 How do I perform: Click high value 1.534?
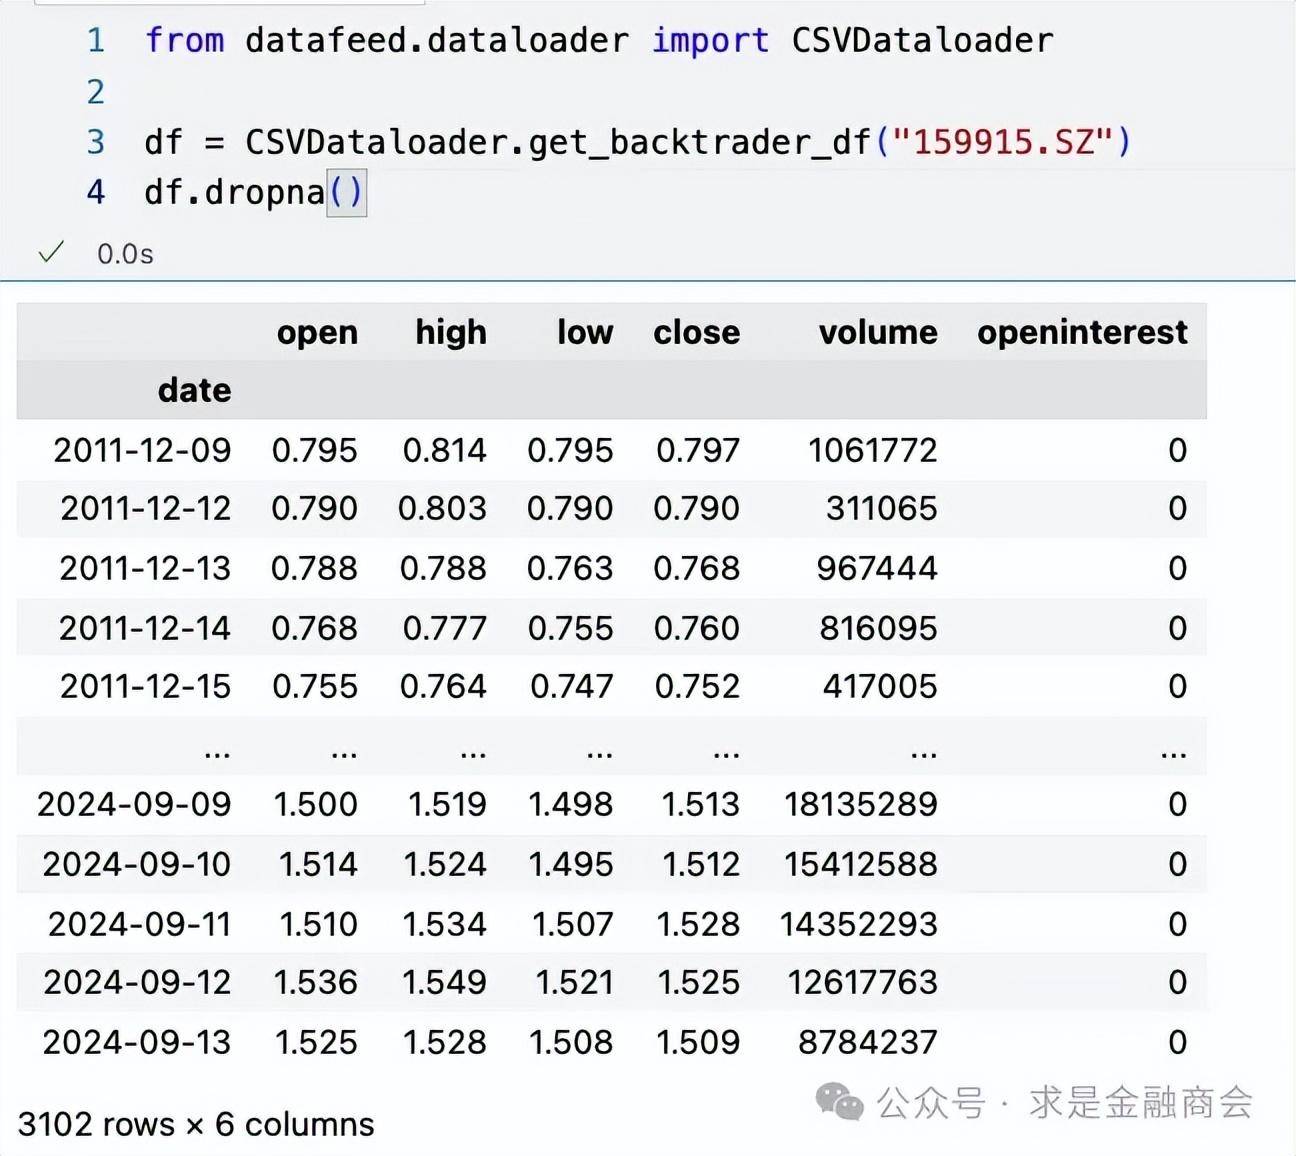coord(444,924)
